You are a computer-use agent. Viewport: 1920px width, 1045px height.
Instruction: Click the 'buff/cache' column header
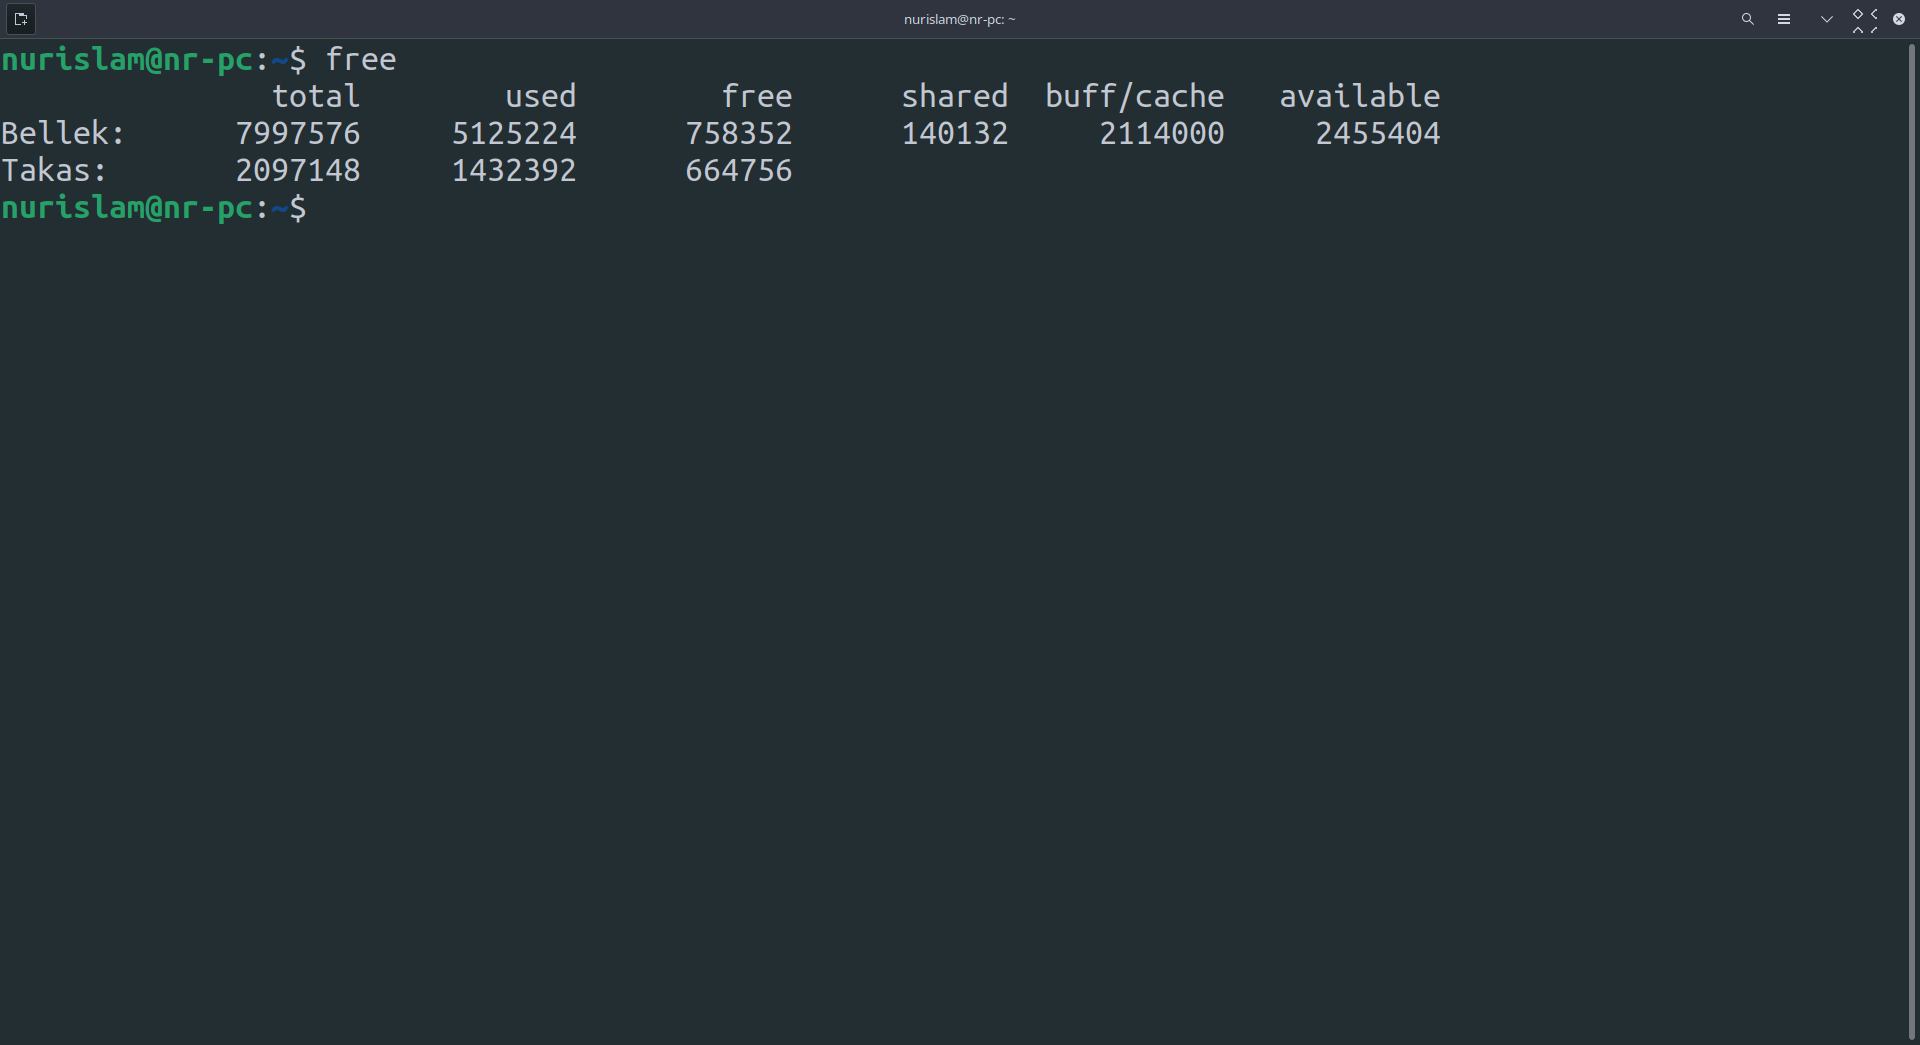[1134, 97]
